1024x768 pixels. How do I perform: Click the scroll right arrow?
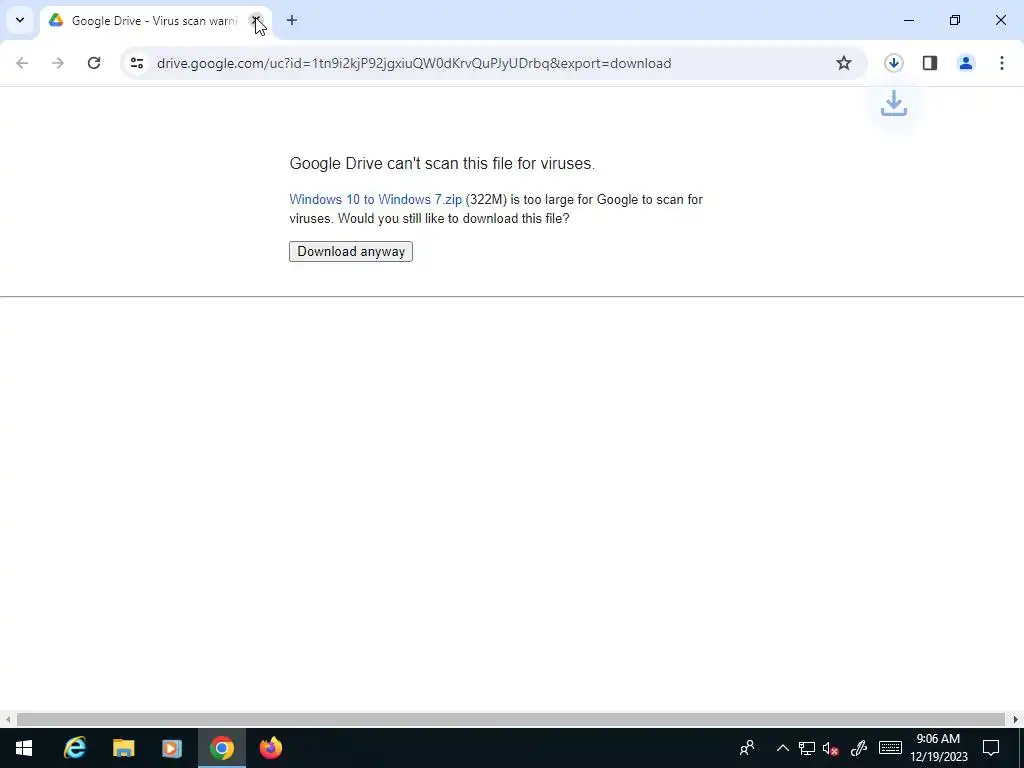[1016, 720]
